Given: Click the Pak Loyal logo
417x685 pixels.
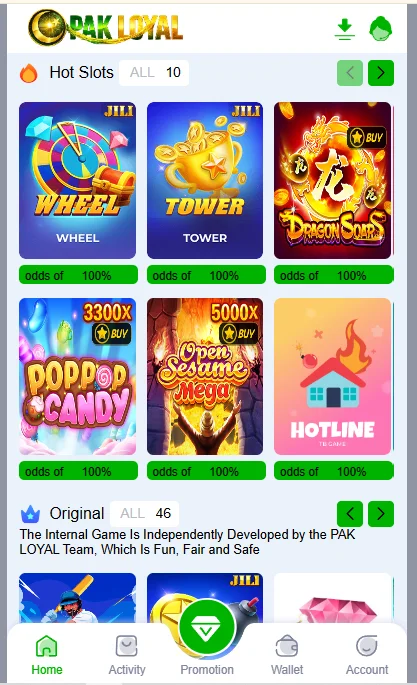Looking at the screenshot, I should coord(105,28).
